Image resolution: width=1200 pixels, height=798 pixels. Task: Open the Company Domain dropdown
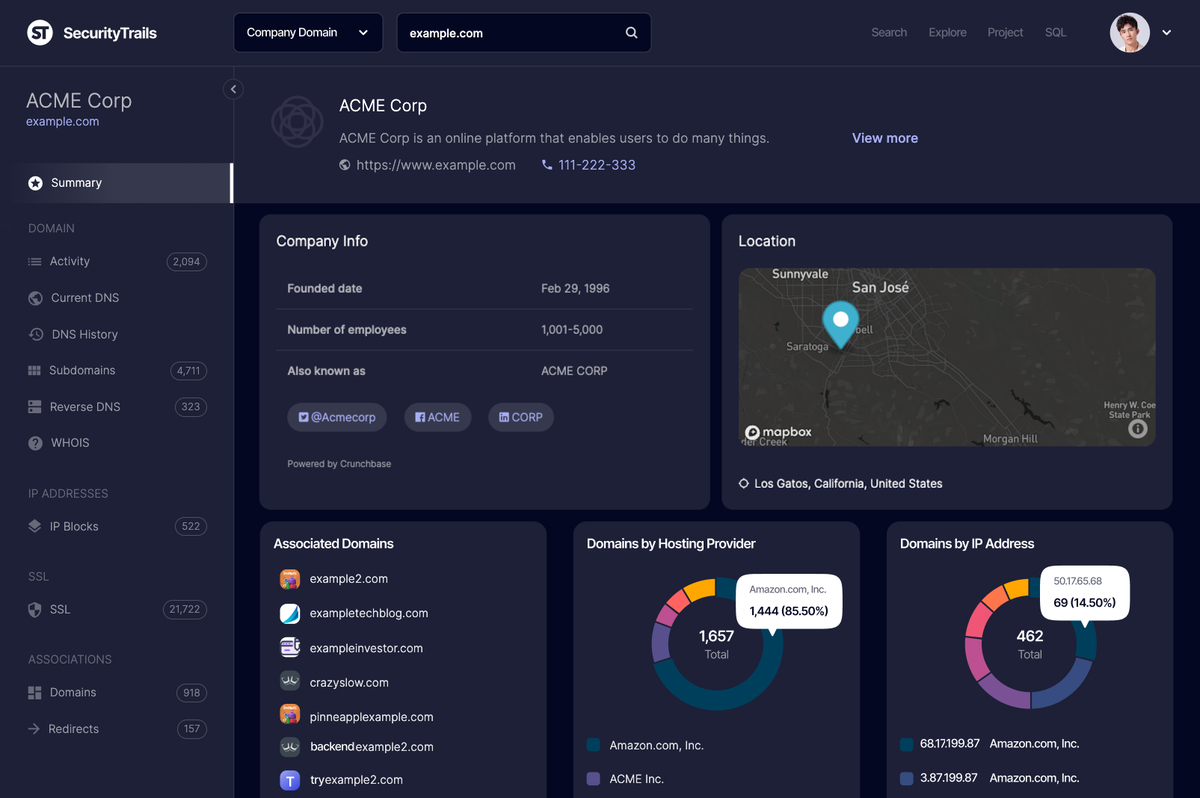pyautogui.click(x=308, y=33)
